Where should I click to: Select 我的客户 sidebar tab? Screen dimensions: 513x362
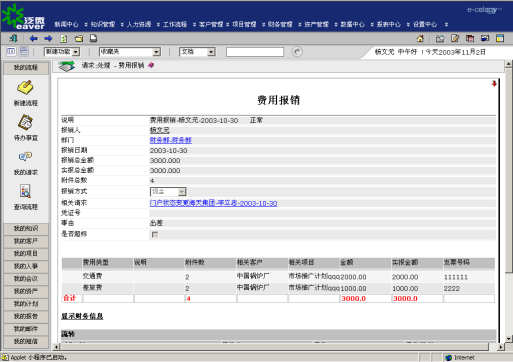26,241
